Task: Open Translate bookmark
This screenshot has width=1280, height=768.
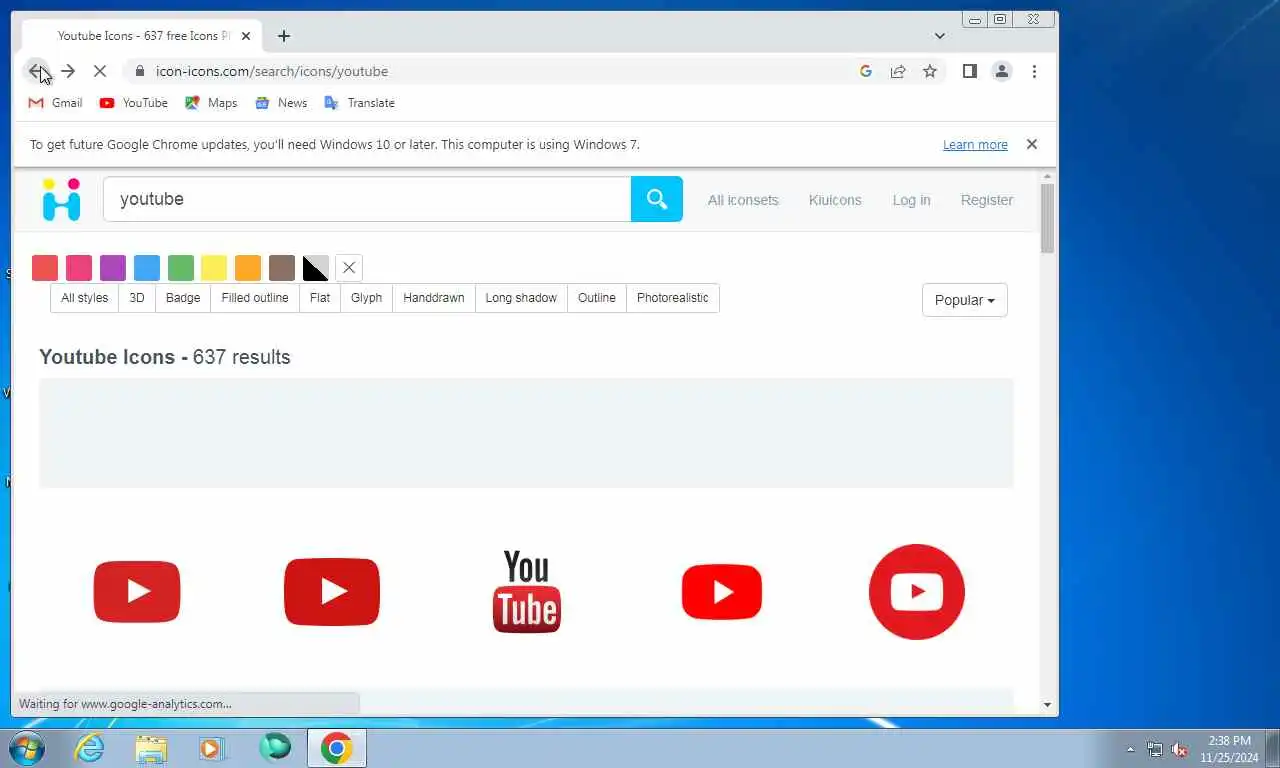Action: [359, 103]
